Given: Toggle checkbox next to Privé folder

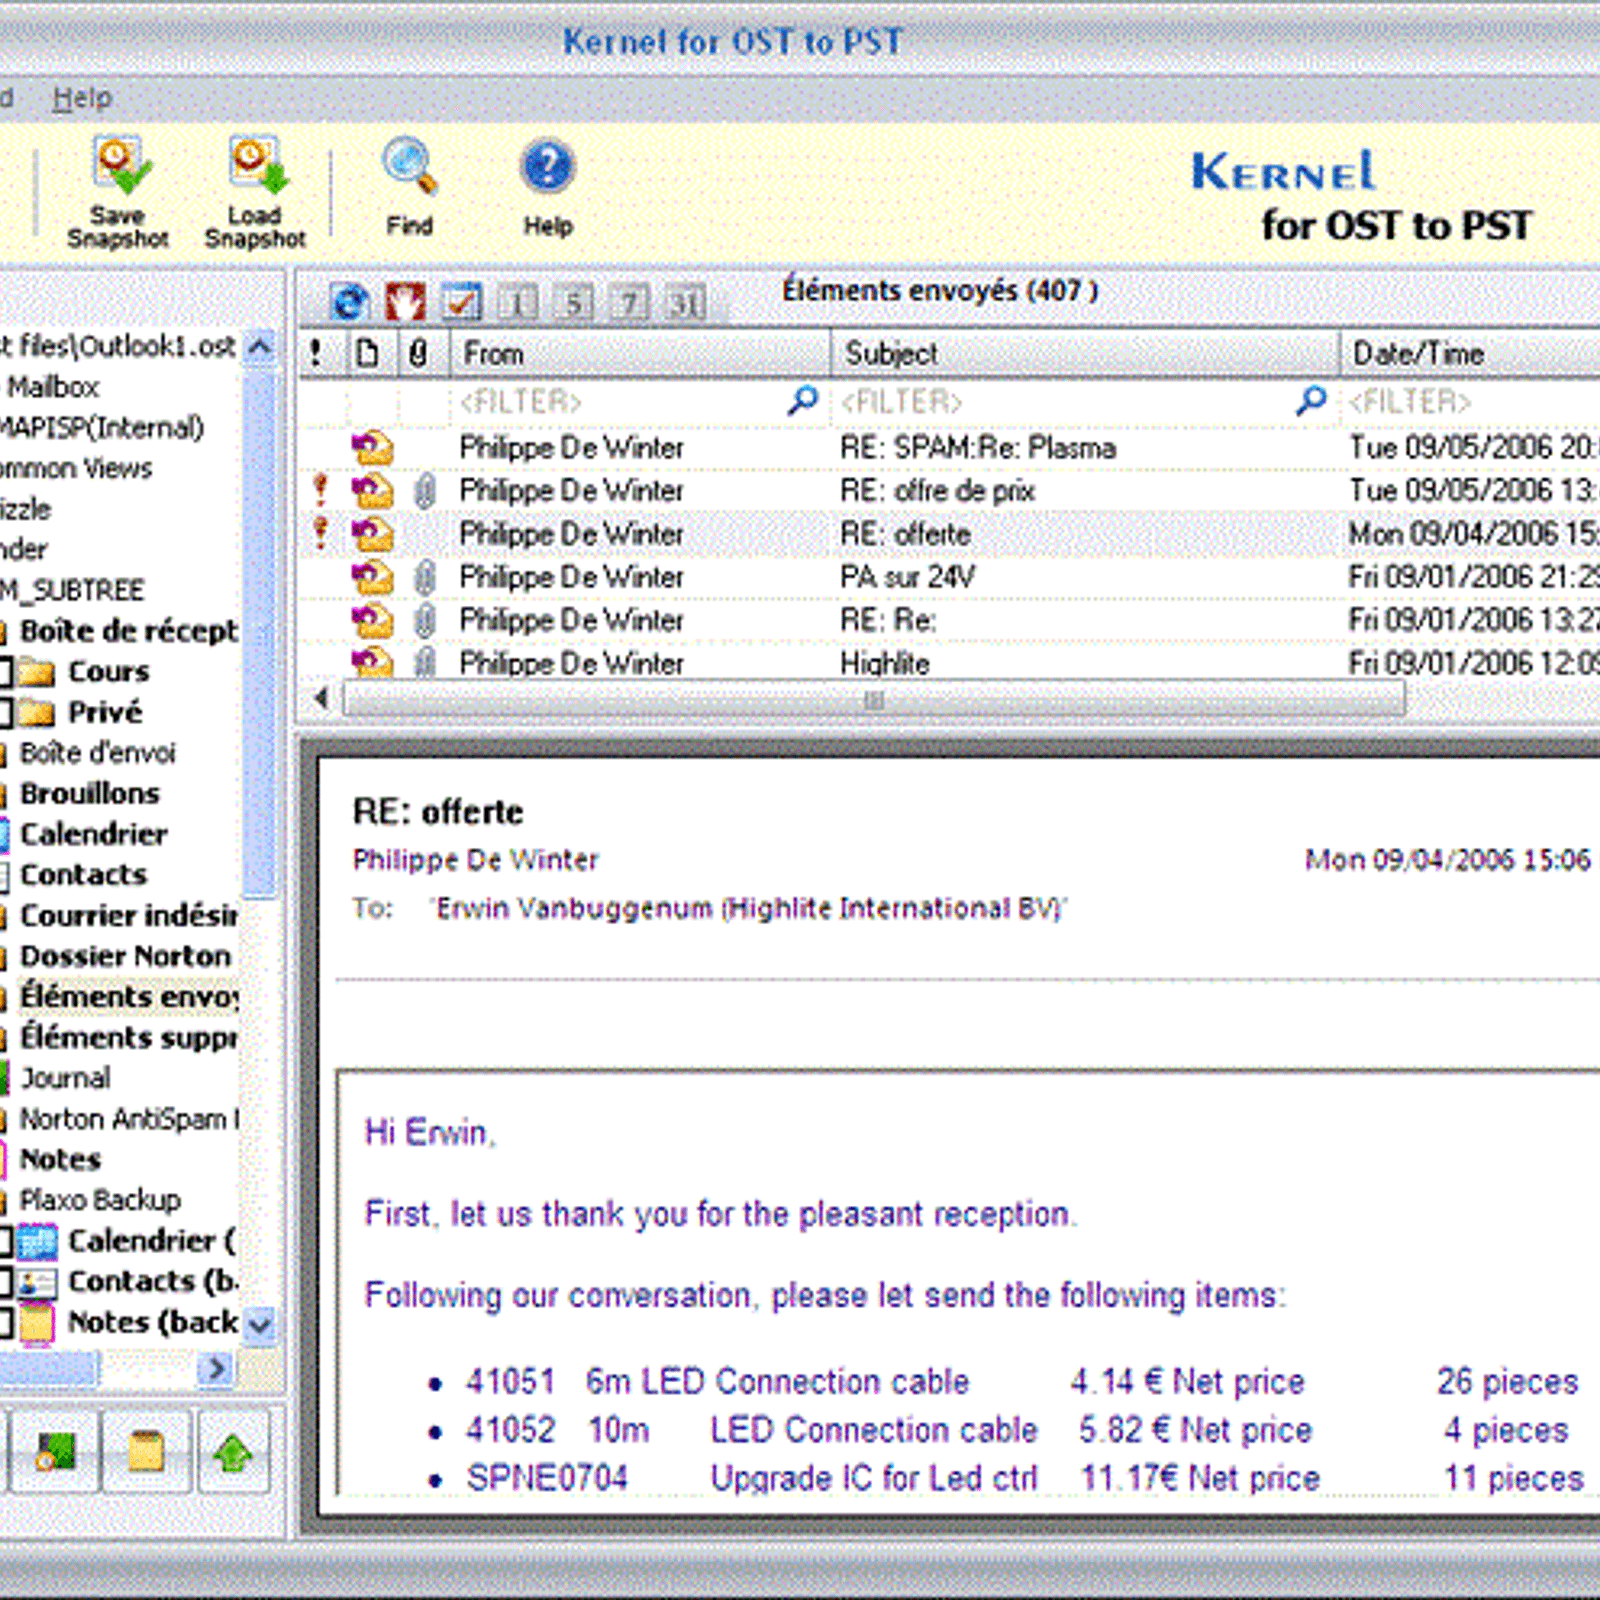Looking at the screenshot, I should pos(5,712).
